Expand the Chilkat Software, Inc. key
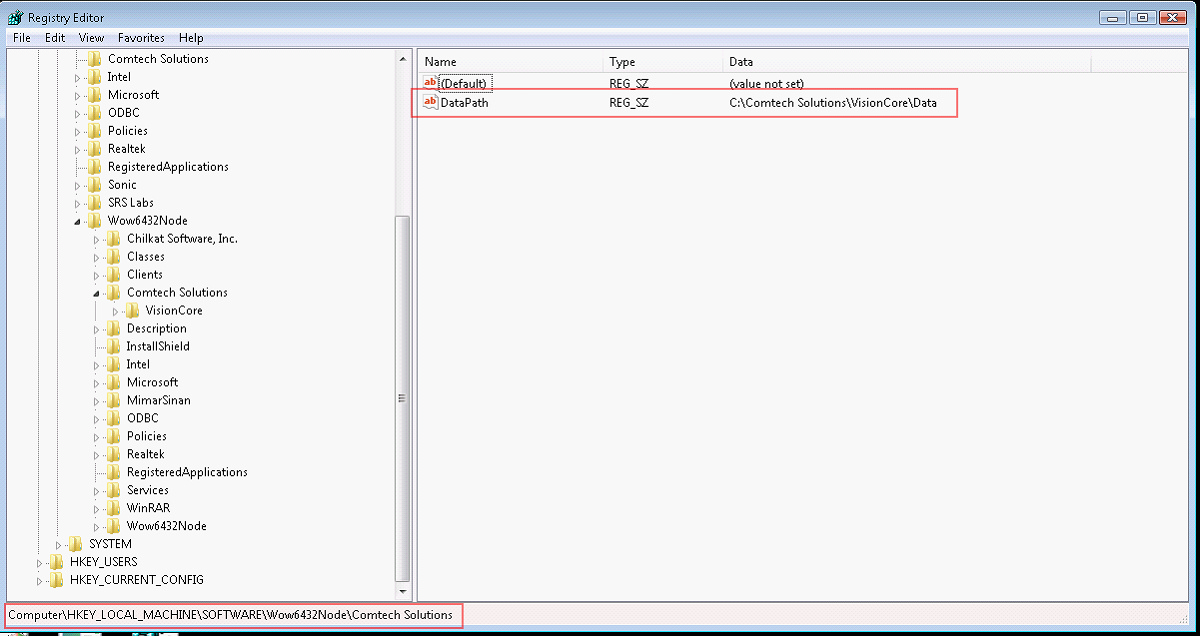 (x=98, y=239)
